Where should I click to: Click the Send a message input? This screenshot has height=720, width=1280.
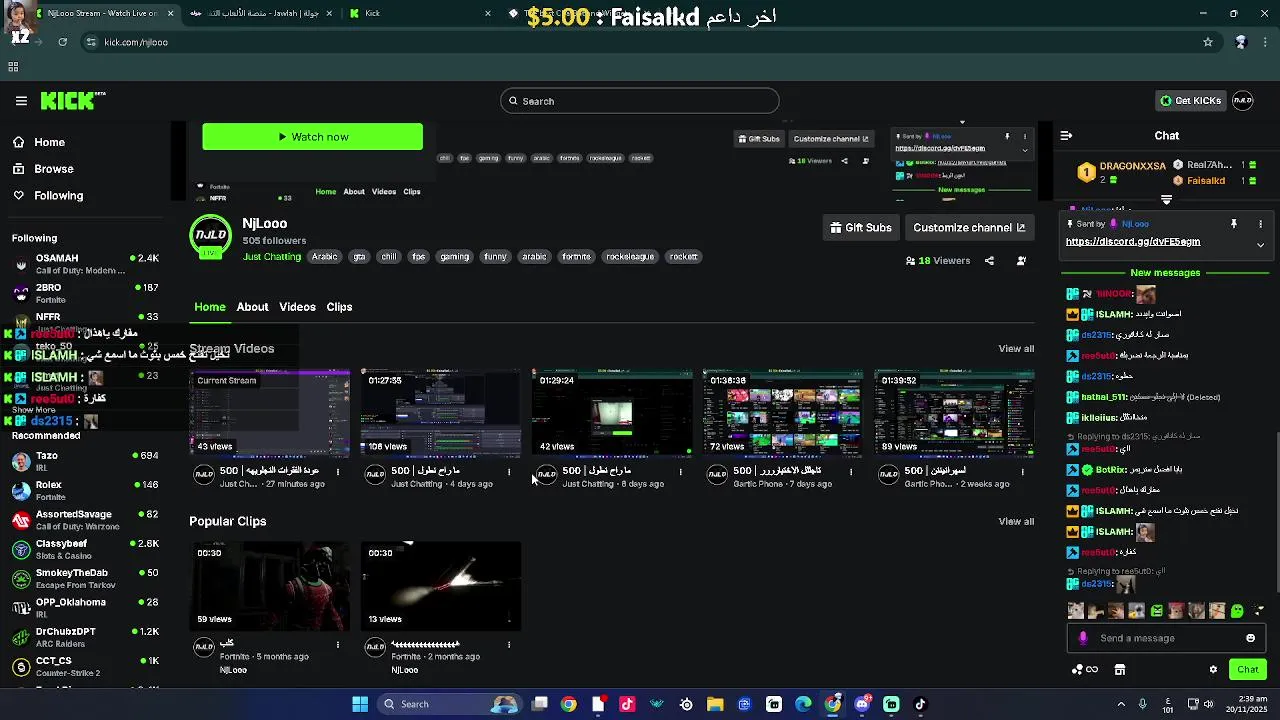(x=1168, y=638)
